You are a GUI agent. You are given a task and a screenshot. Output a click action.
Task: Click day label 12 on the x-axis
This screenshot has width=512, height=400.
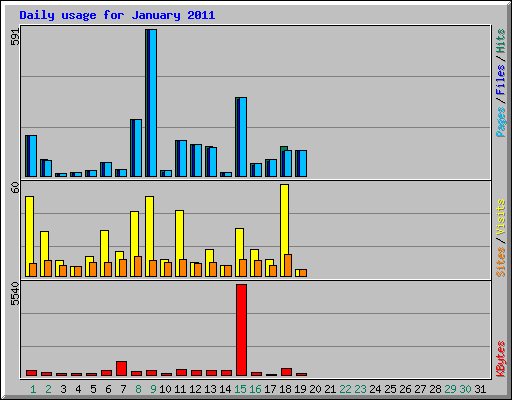(x=195, y=389)
